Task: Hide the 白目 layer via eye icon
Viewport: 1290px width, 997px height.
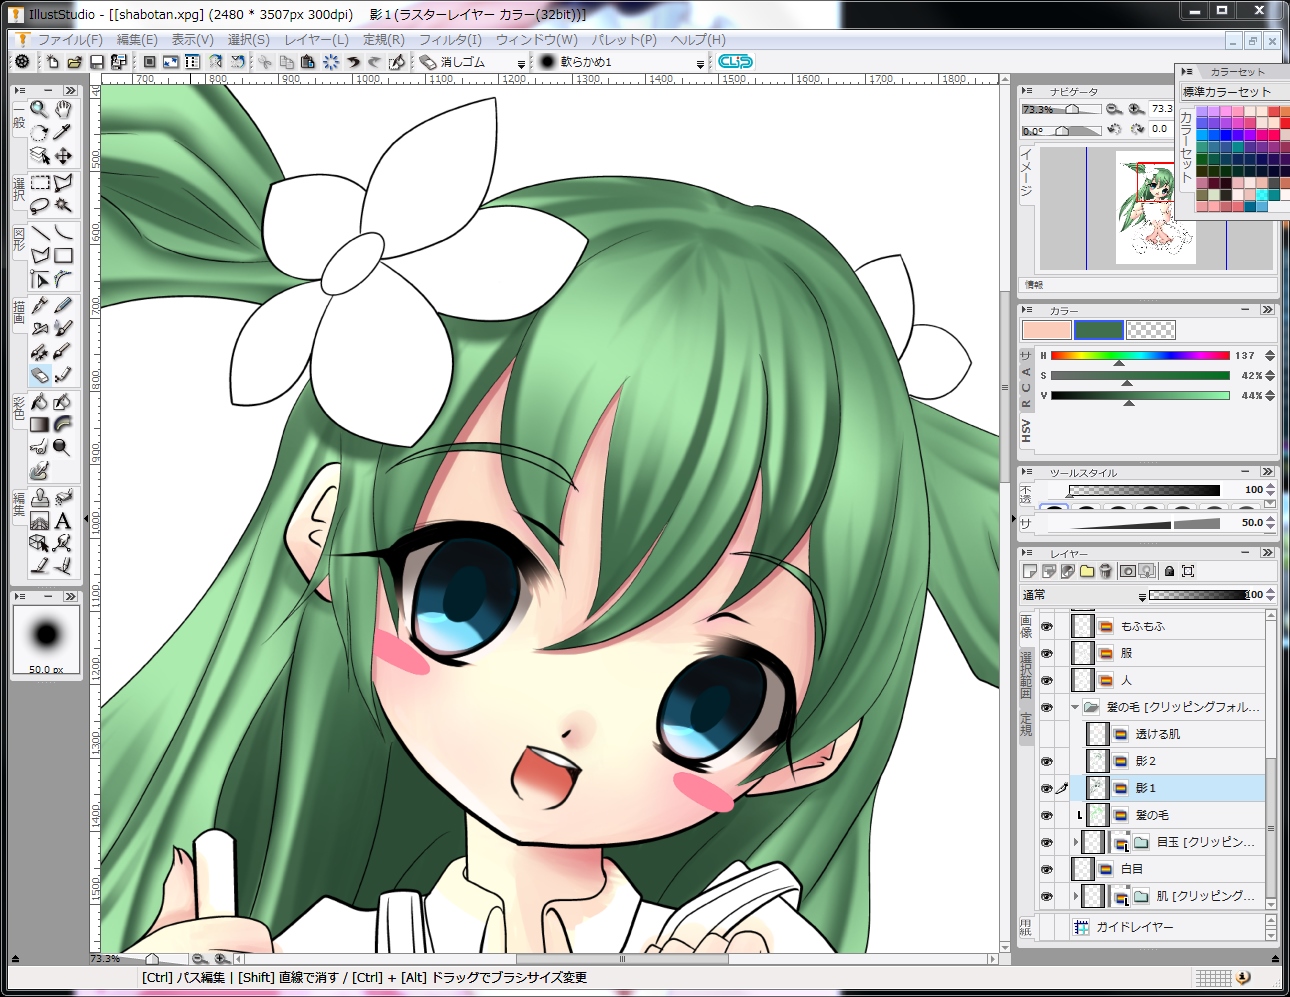Action: (x=1046, y=869)
